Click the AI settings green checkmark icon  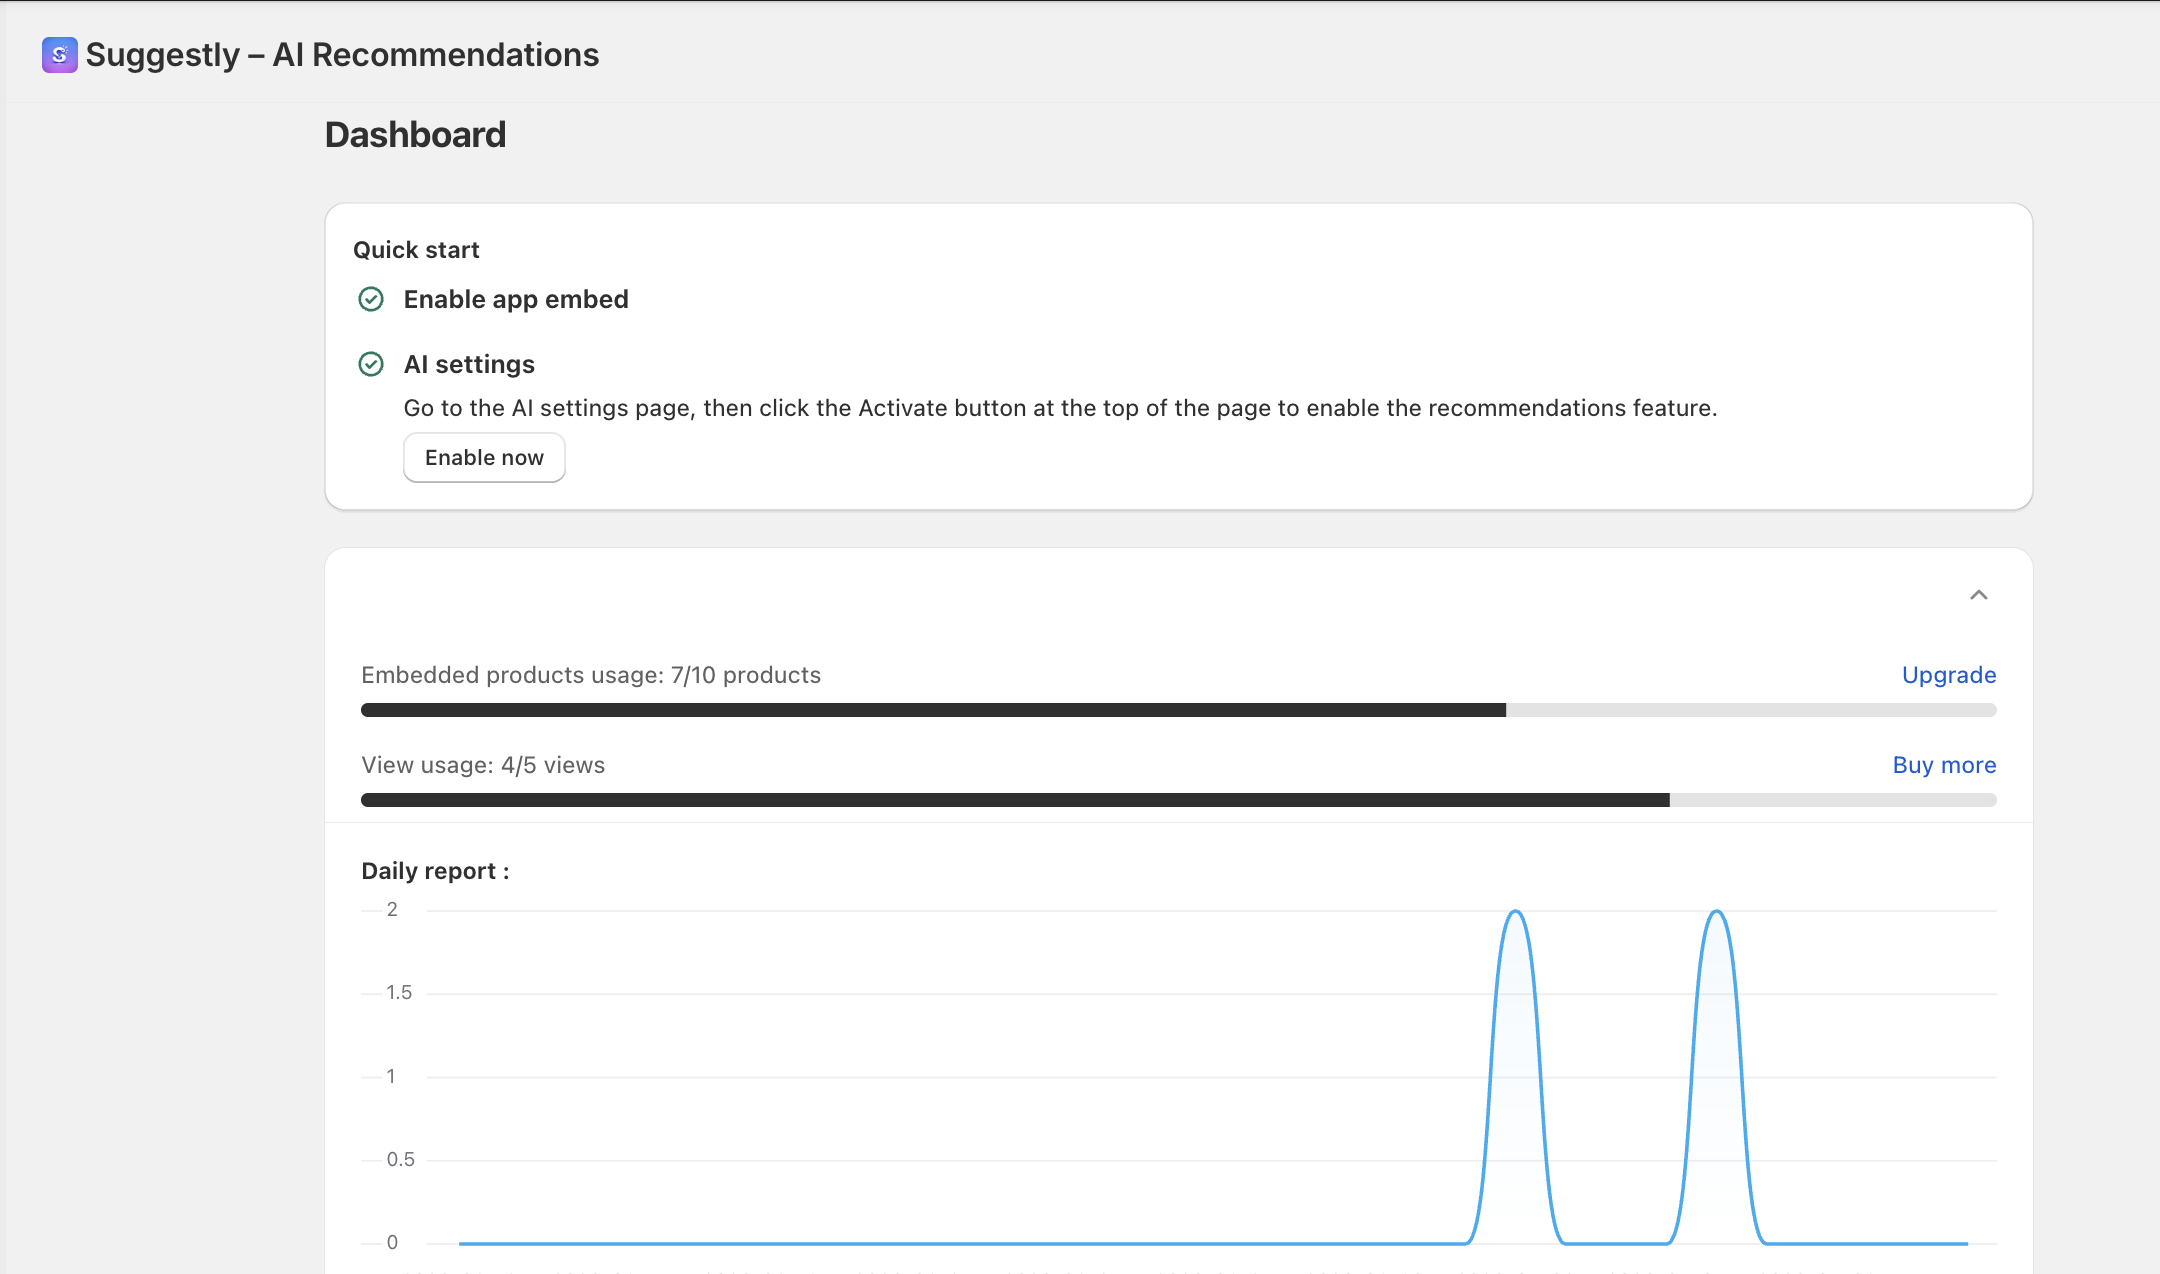(371, 364)
